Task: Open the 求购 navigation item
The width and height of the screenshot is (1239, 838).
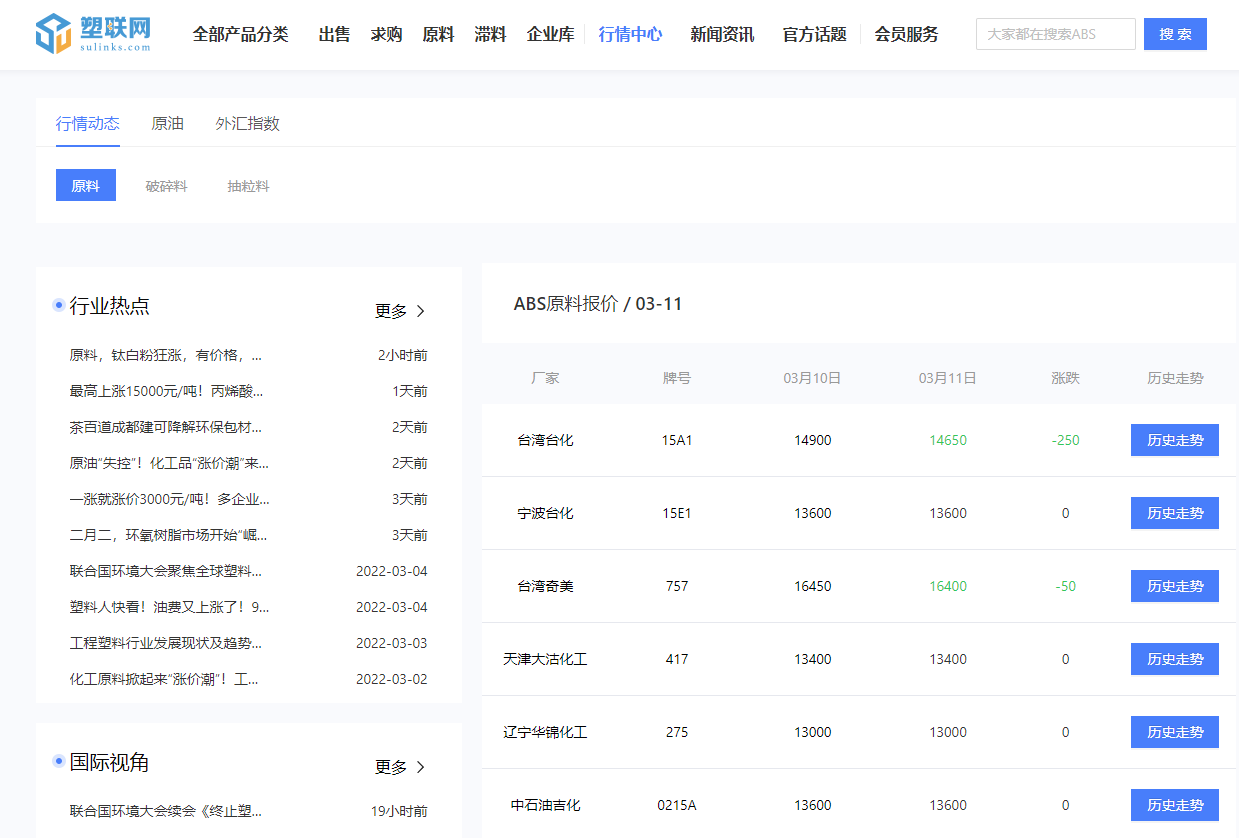Action: tap(386, 34)
